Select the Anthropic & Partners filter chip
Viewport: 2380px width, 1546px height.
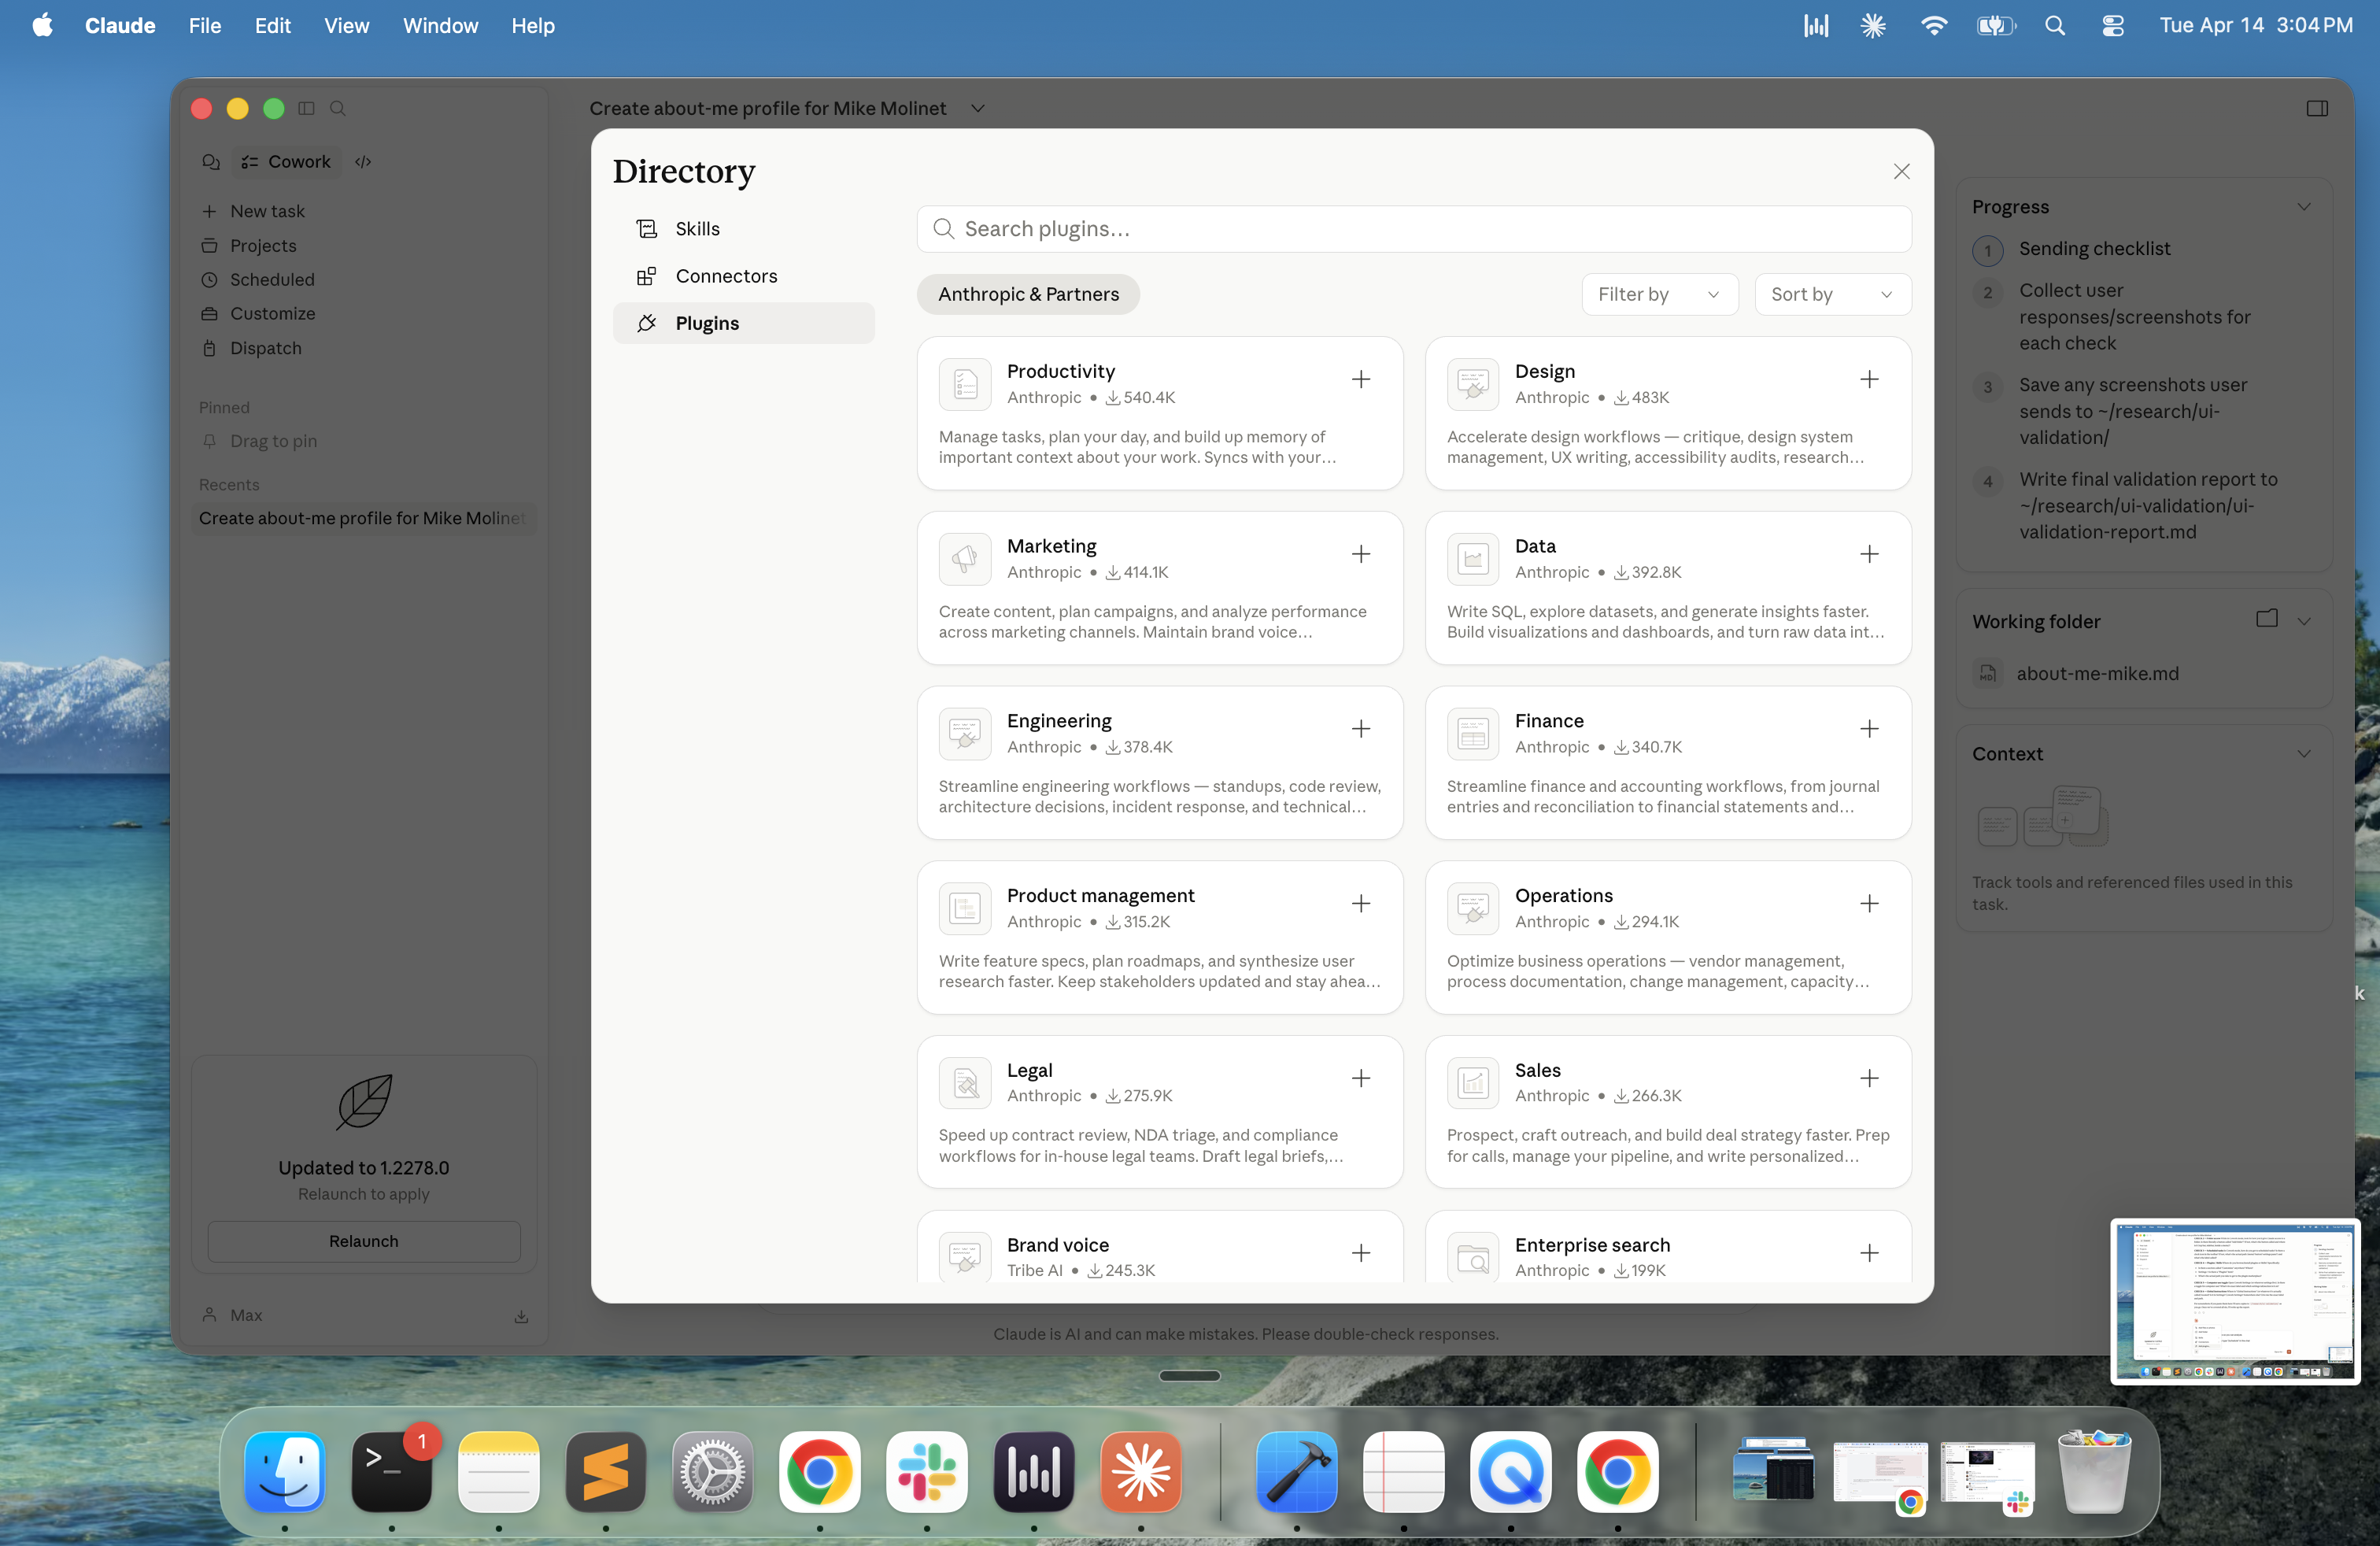coord(1028,294)
